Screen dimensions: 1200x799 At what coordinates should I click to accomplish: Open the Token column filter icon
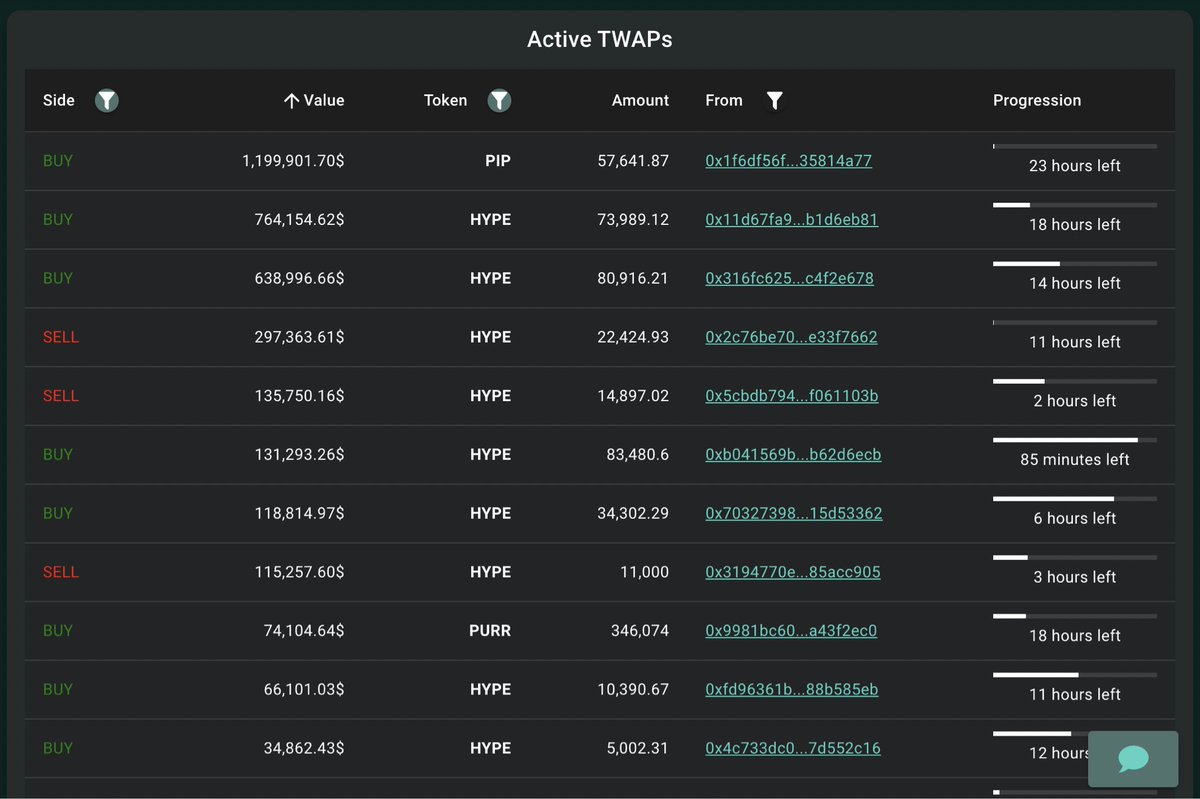click(500, 100)
